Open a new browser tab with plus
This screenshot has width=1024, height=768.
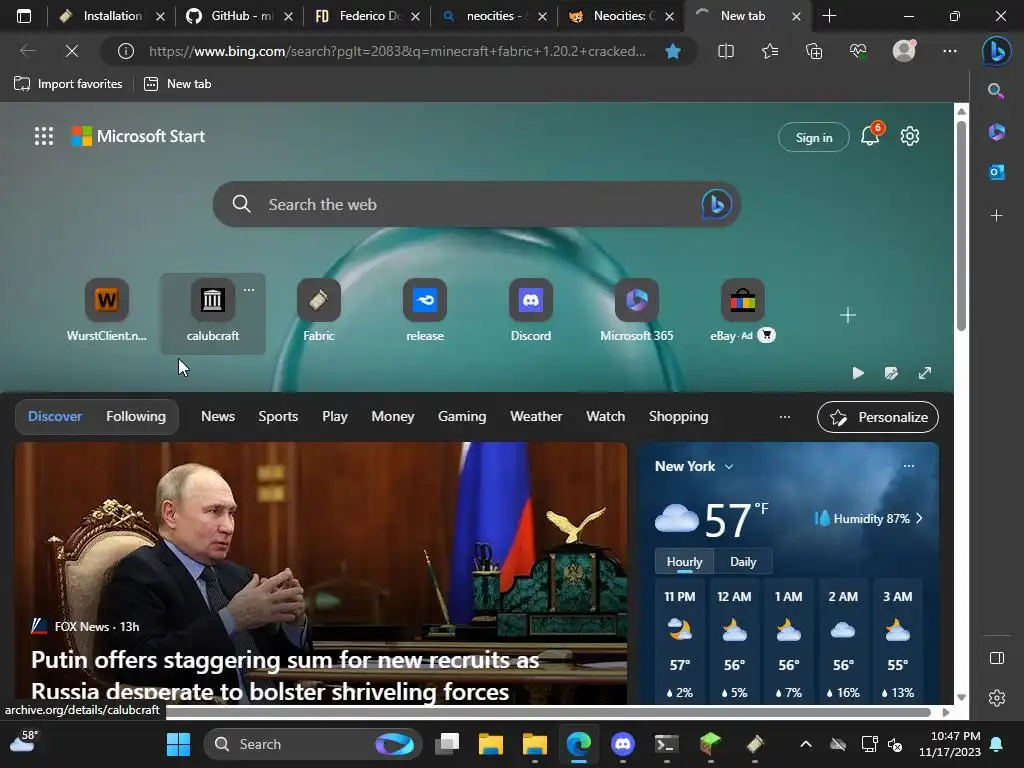(x=829, y=16)
